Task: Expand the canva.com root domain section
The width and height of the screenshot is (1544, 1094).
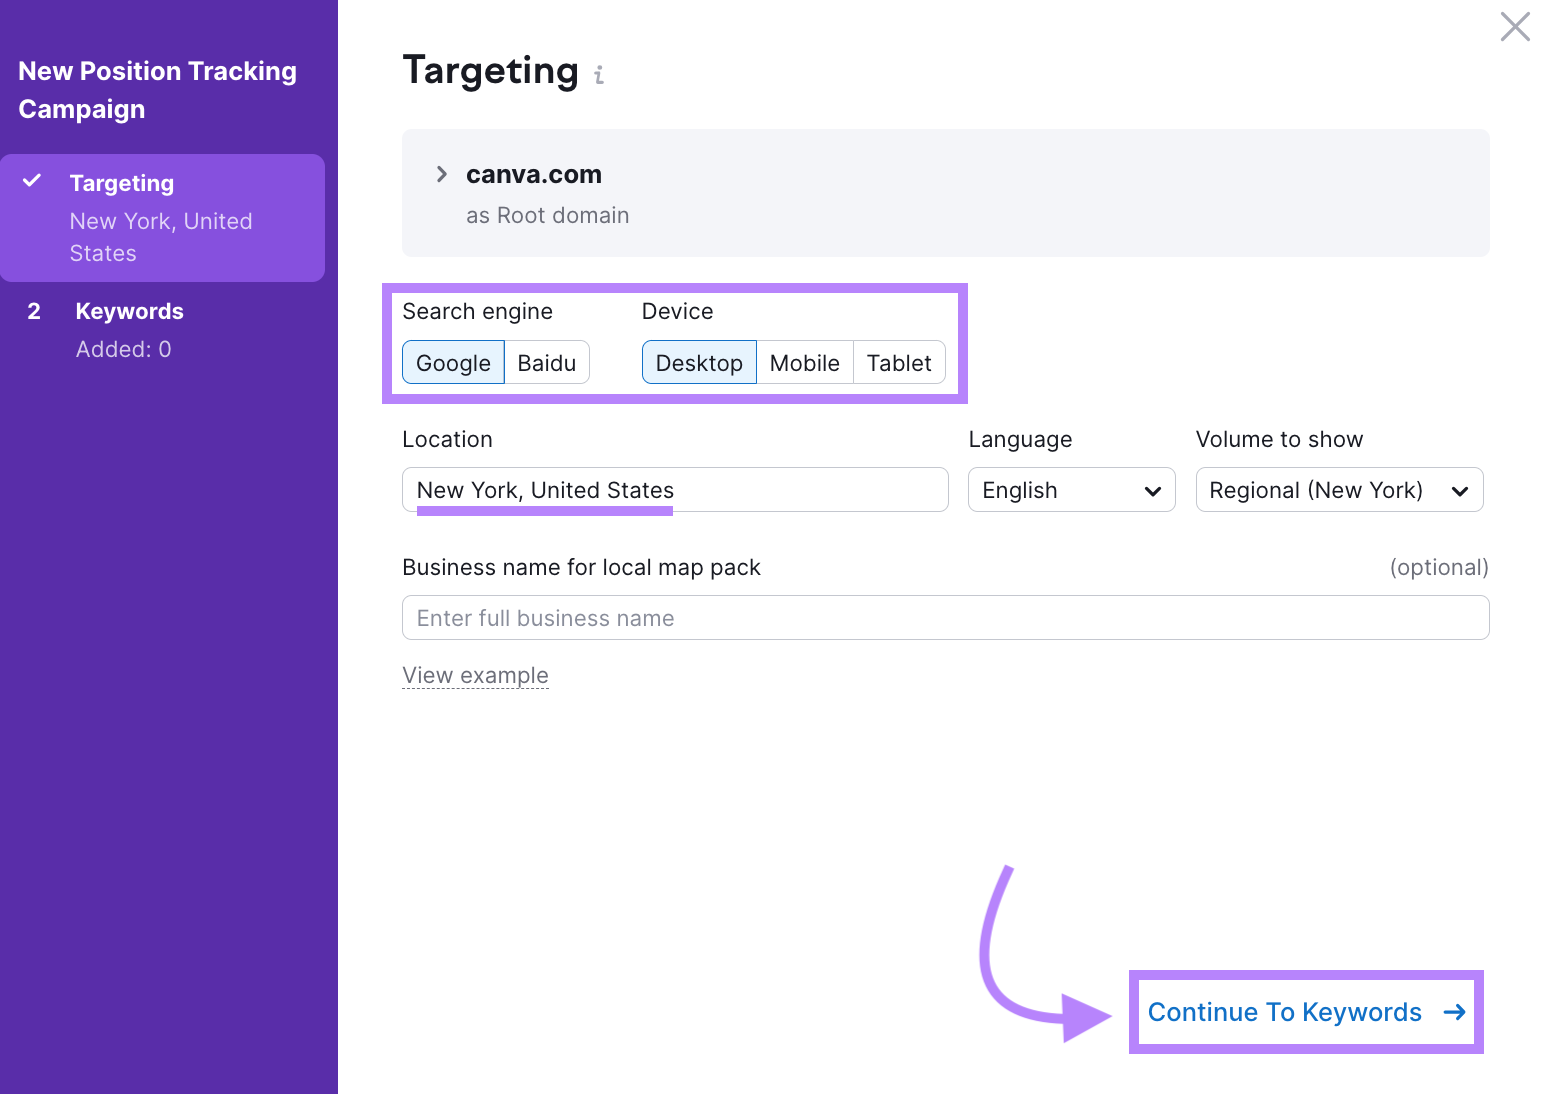Action: 441,173
